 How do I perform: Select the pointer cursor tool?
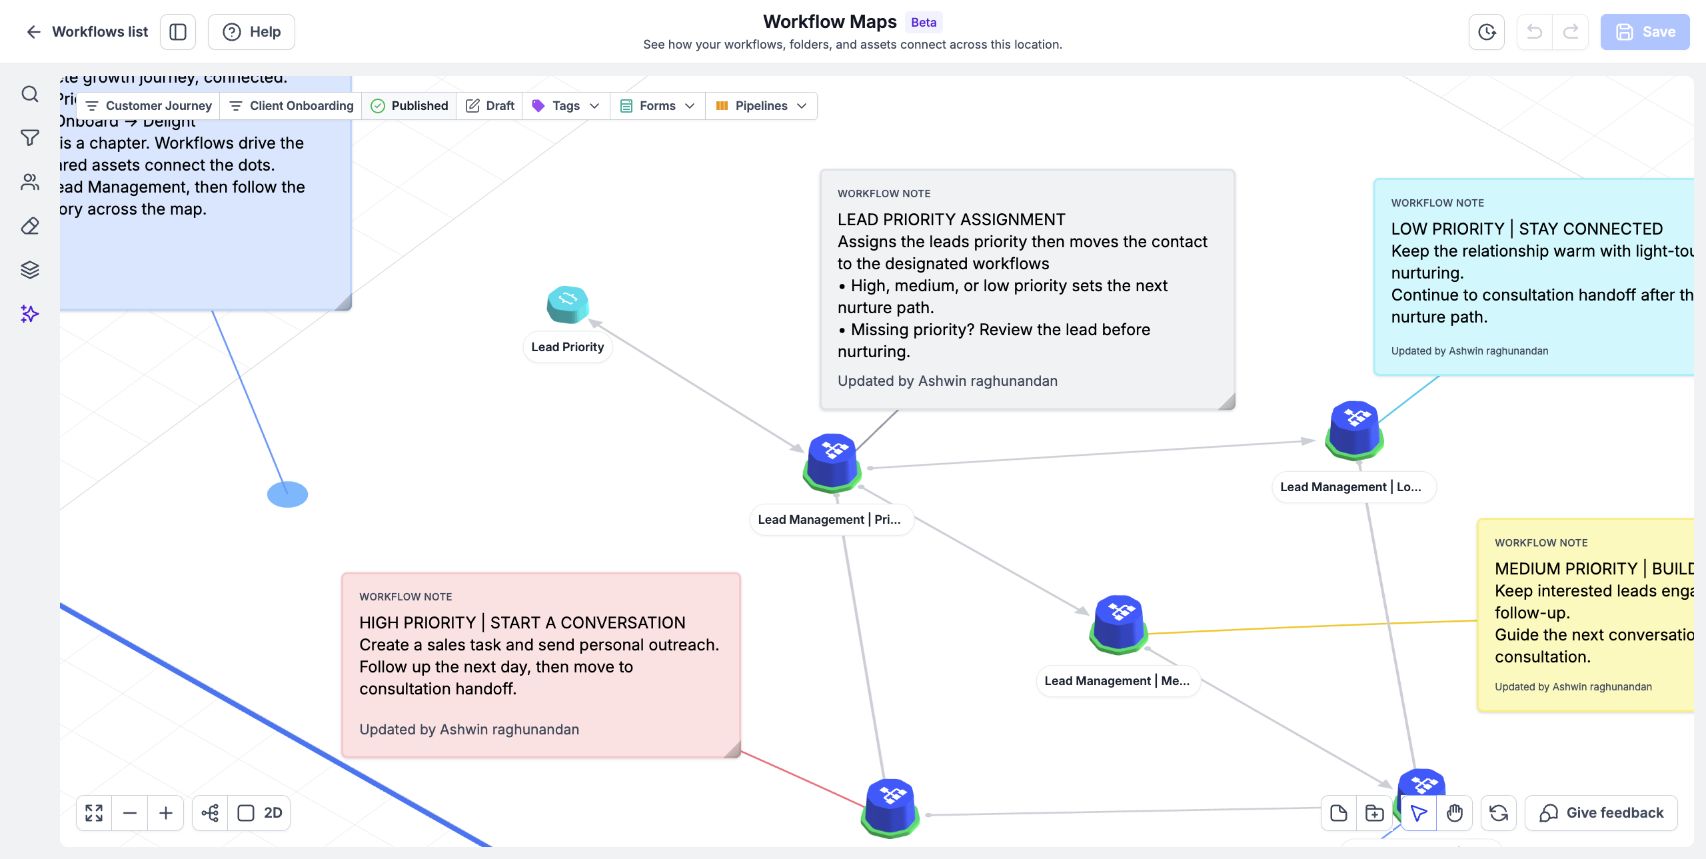[1419, 813]
